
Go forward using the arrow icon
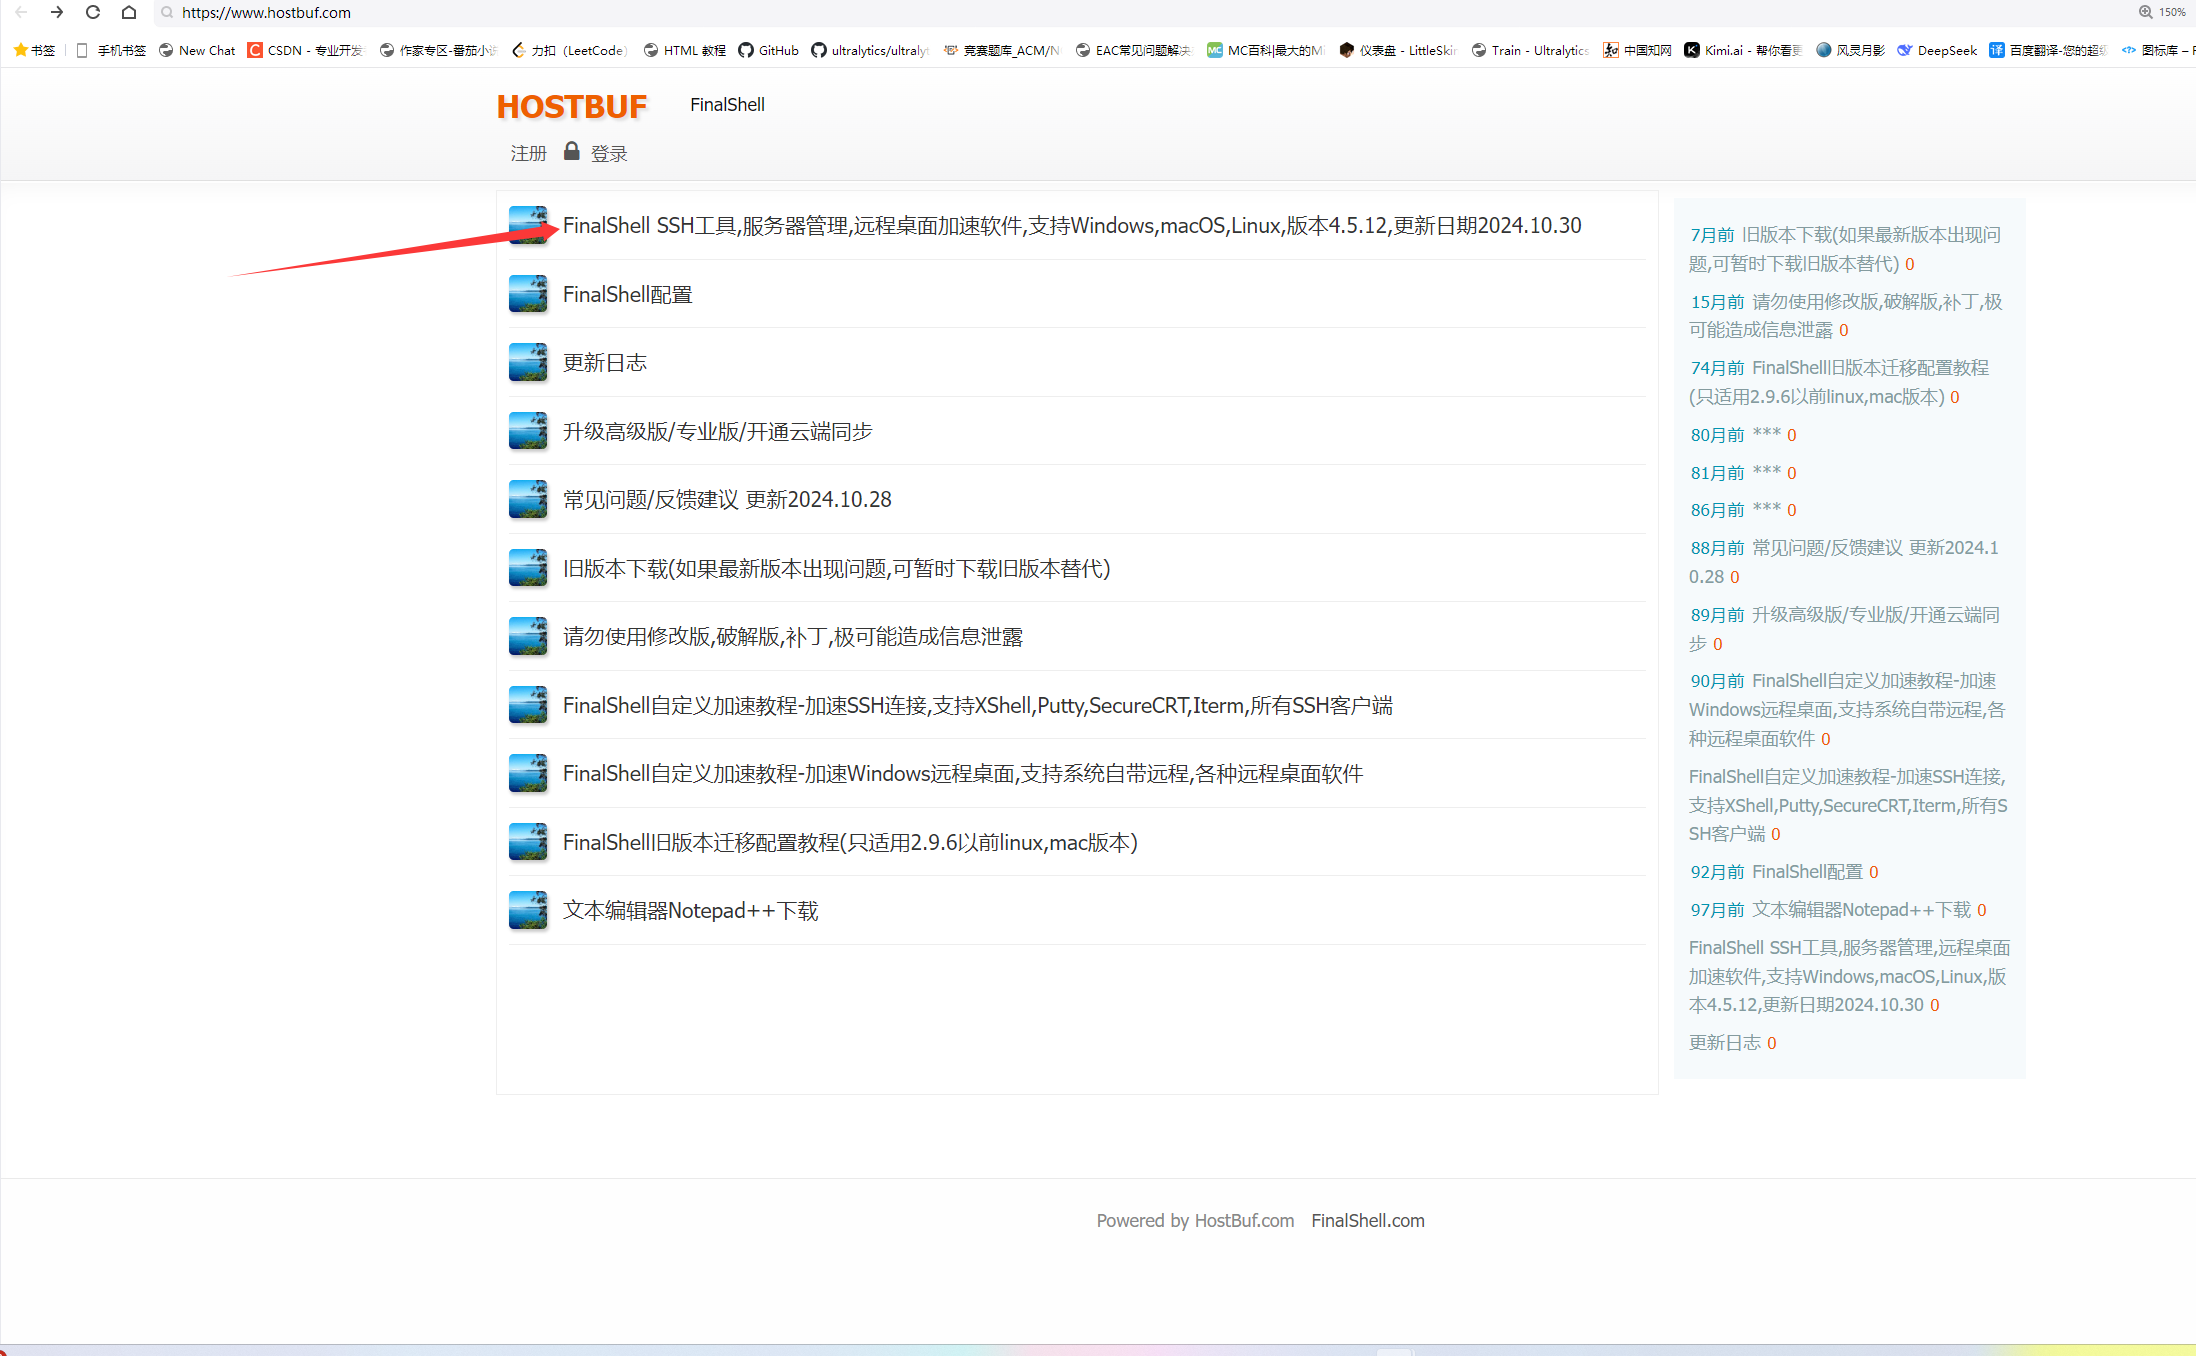(x=57, y=12)
